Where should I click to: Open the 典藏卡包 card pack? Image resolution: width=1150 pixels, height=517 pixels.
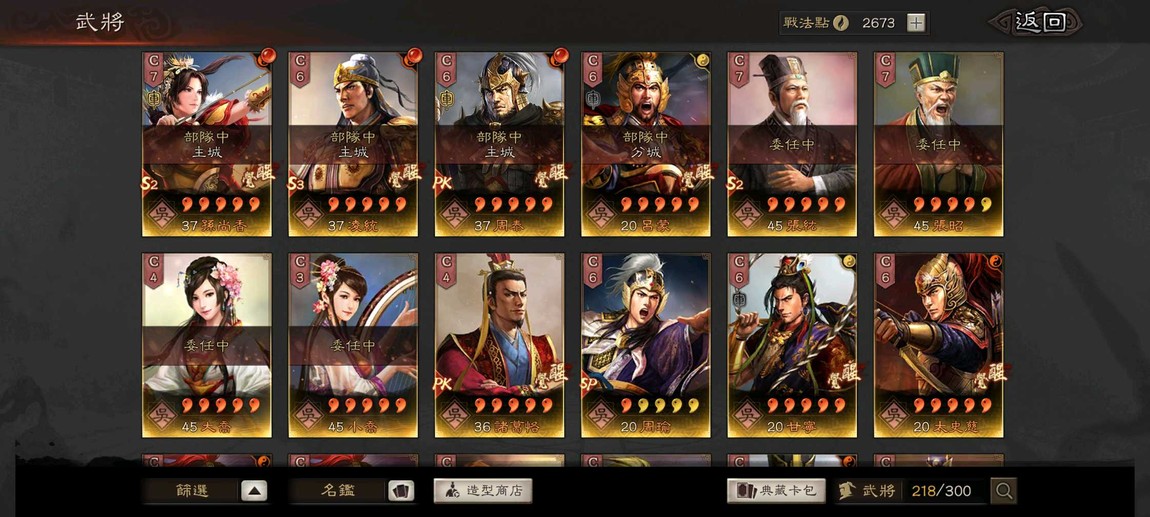776,491
